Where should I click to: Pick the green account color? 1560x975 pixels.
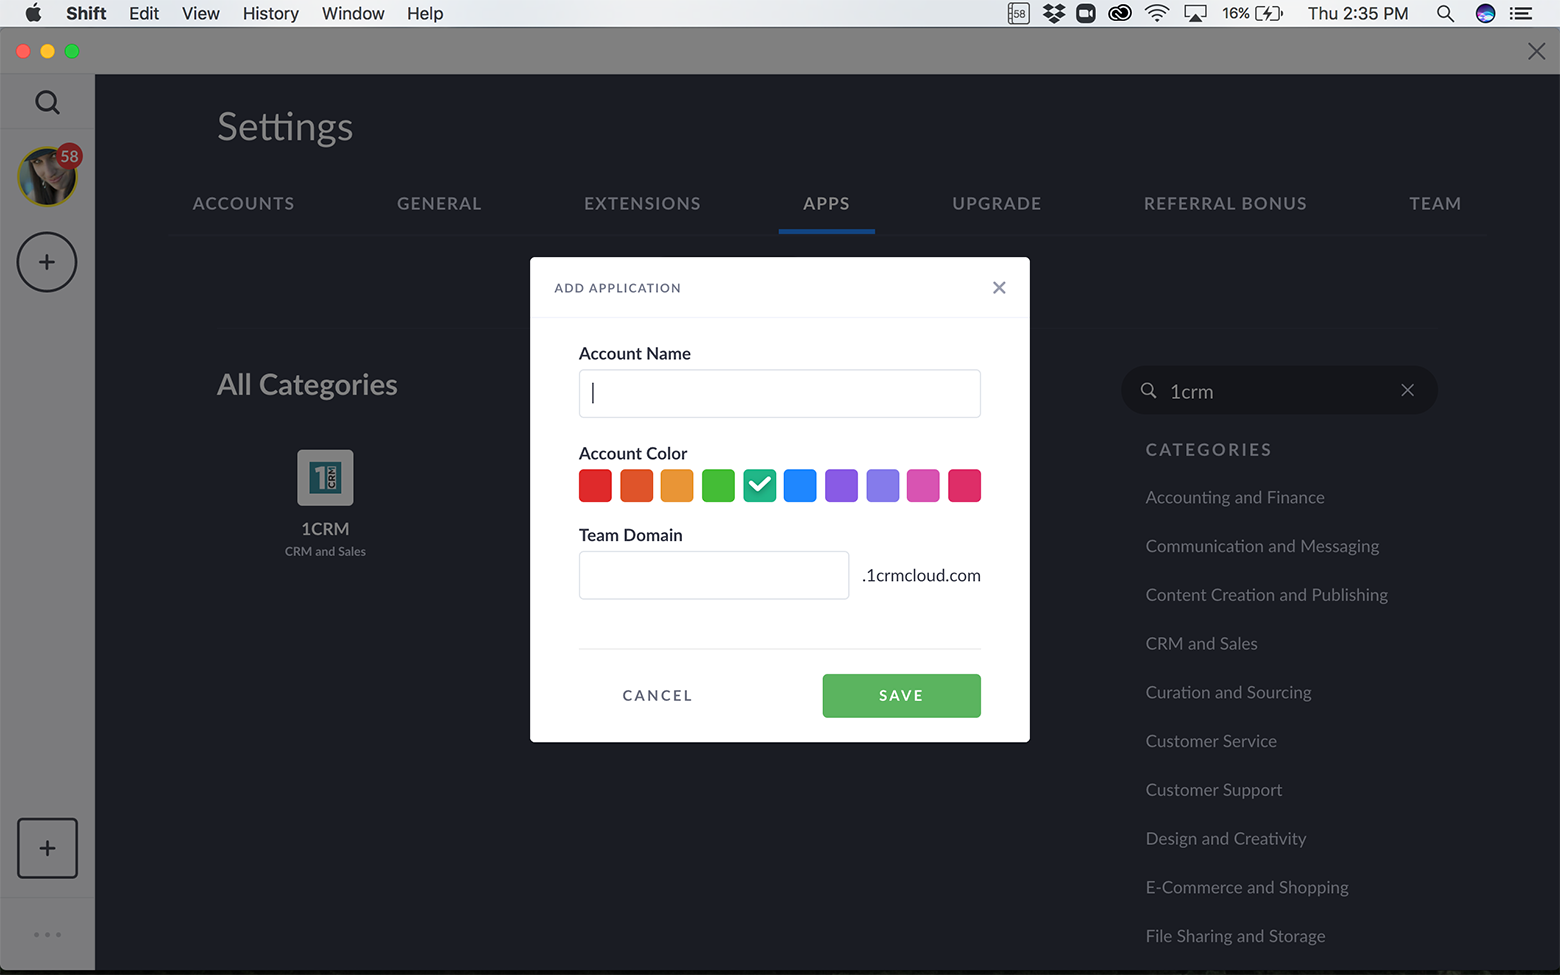pyautogui.click(x=718, y=485)
